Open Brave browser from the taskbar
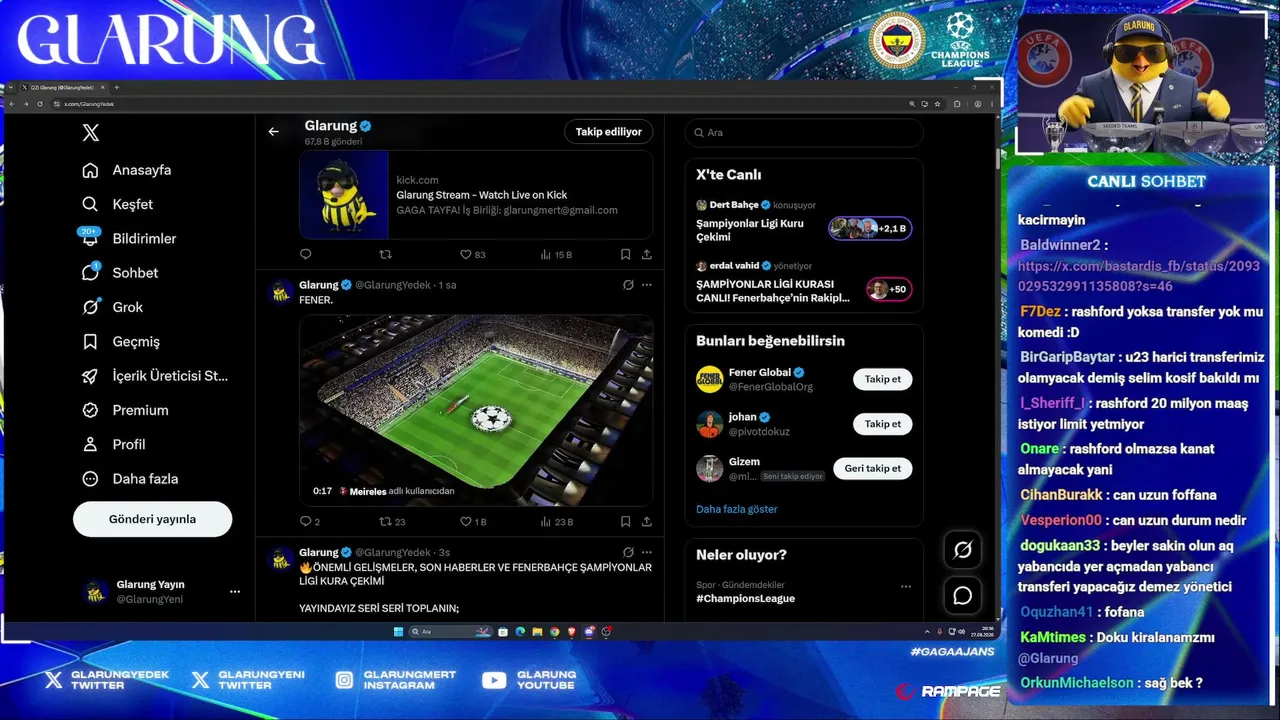The height and width of the screenshot is (720, 1280). tap(572, 632)
